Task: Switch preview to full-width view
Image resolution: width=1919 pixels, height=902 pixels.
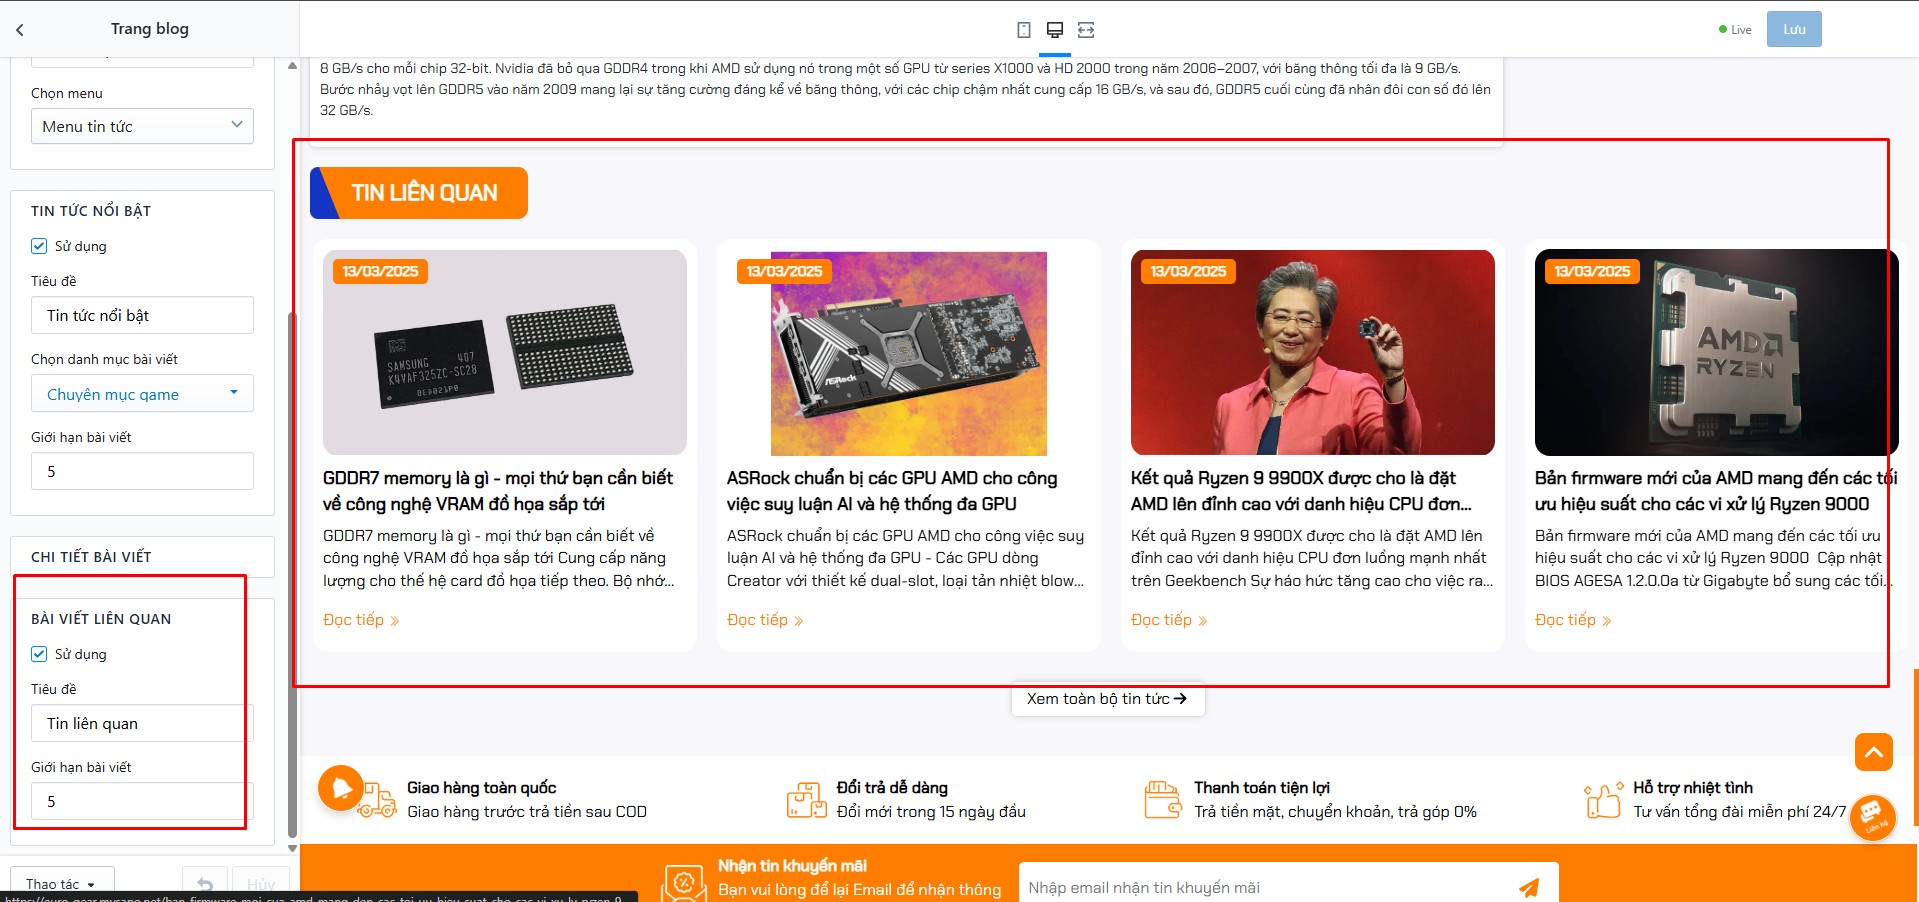Action: point(1086,30)
